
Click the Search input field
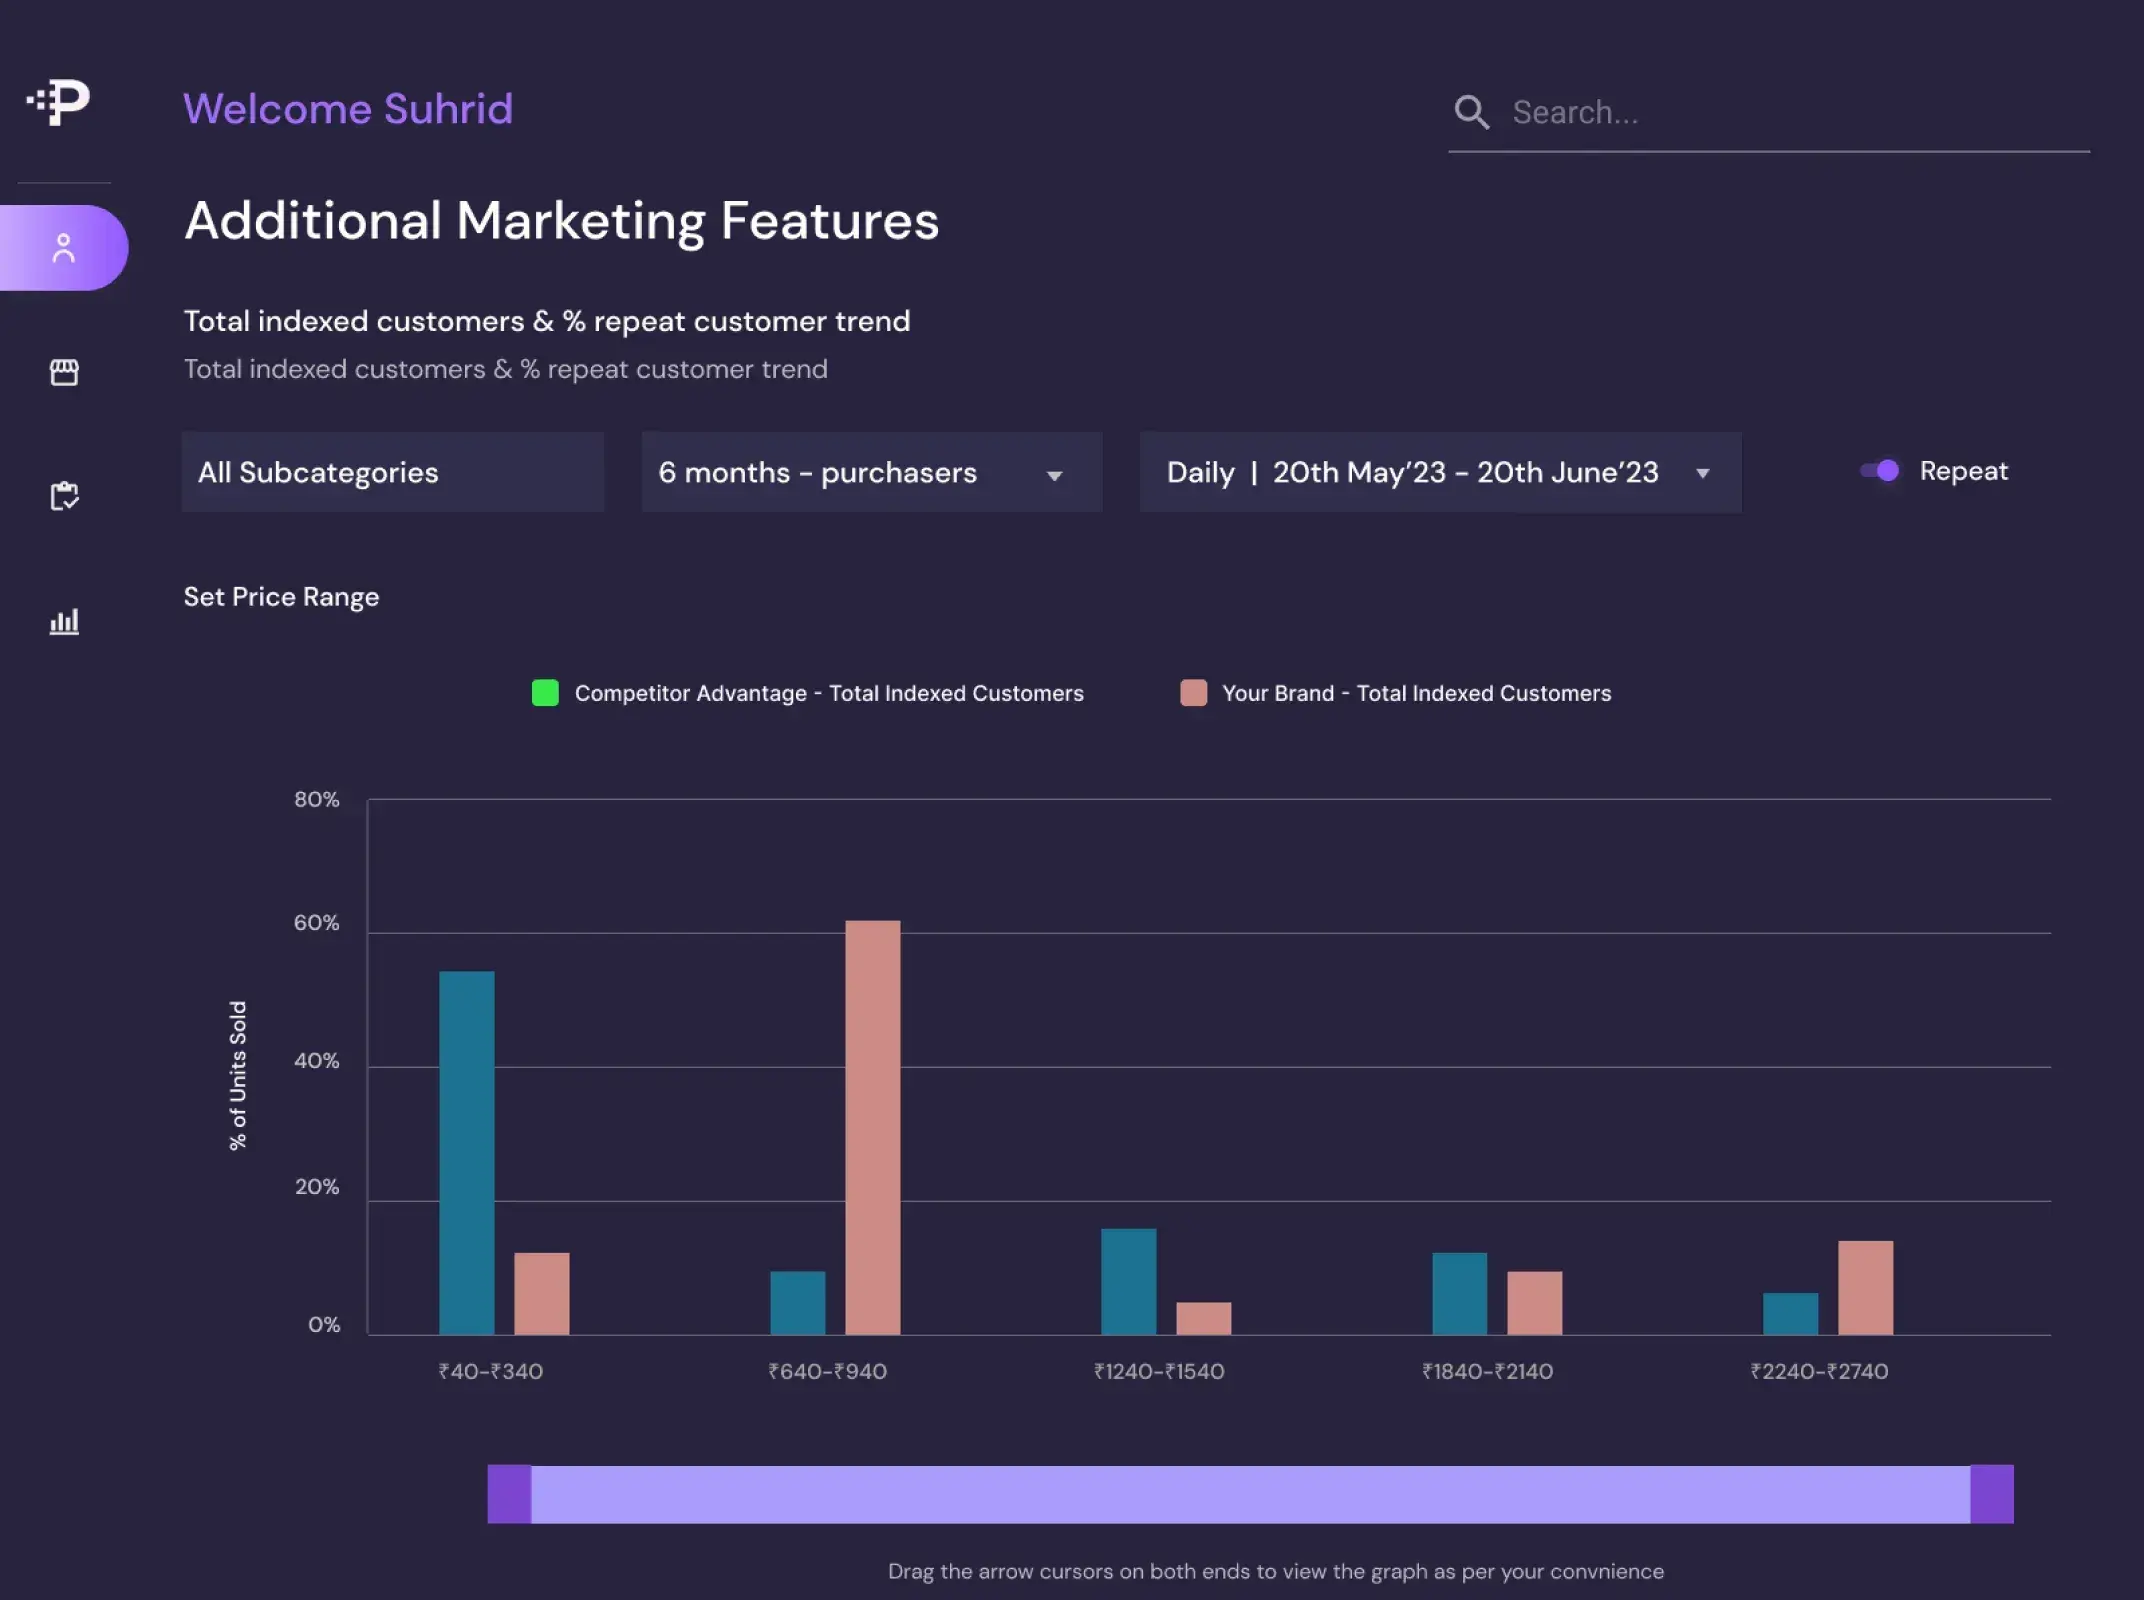(x=1769, y=112)
